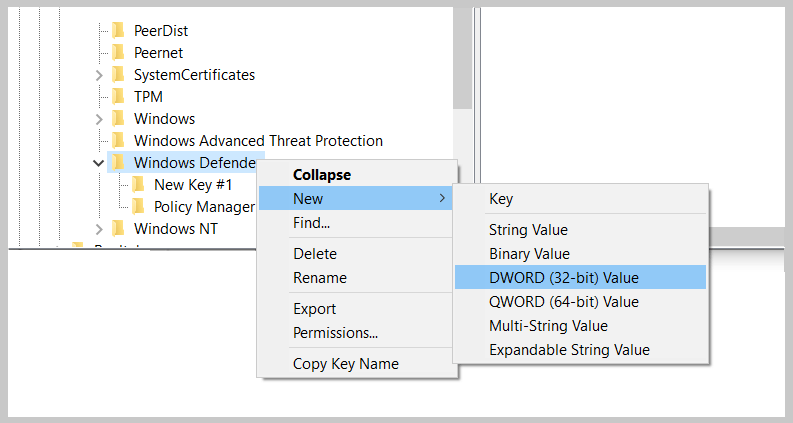Select Expandable String Value
This screenshot has width=793, height=423.
click(x=580, y=350)
